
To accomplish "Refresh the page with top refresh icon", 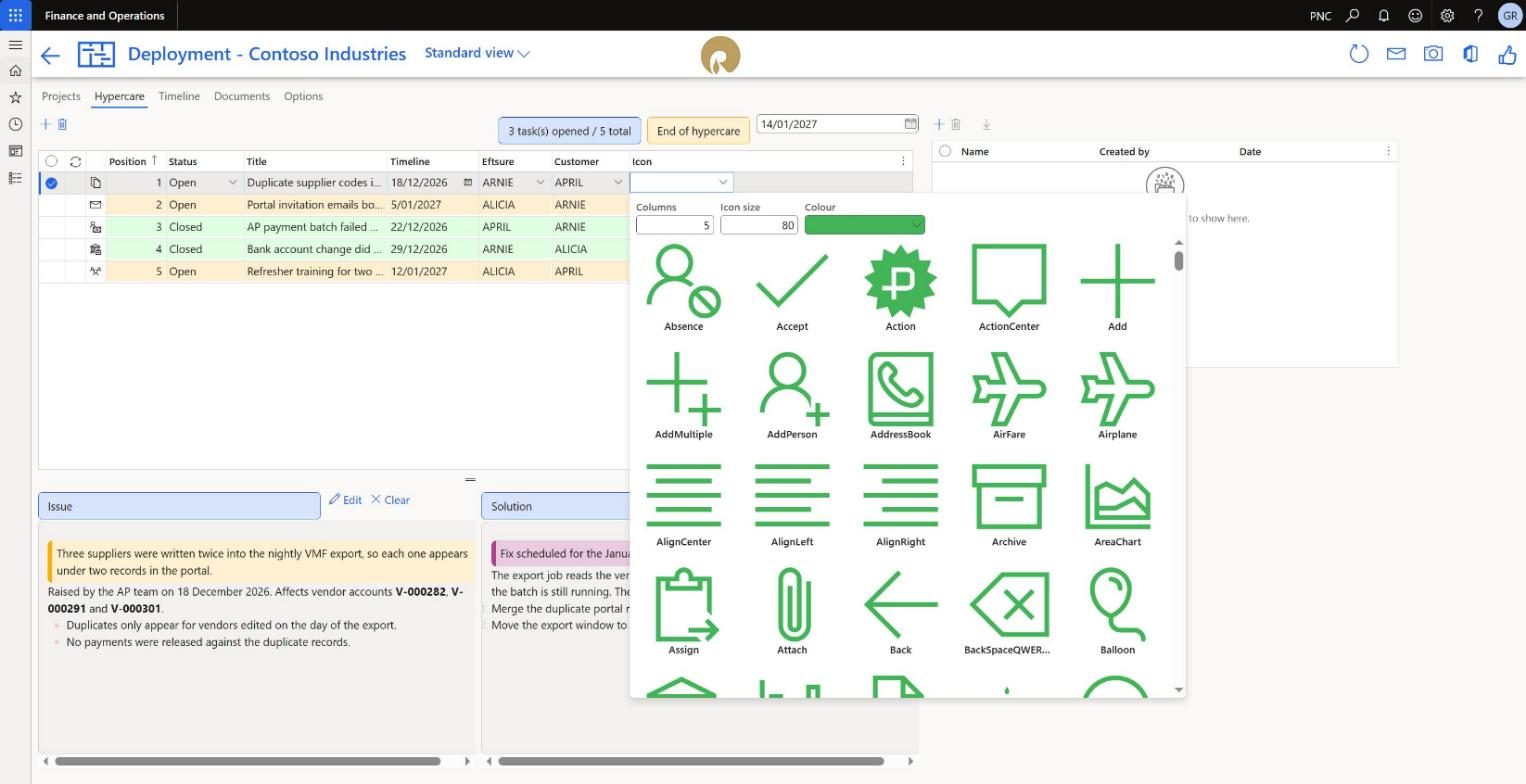I will click(x=1358, y=54).
